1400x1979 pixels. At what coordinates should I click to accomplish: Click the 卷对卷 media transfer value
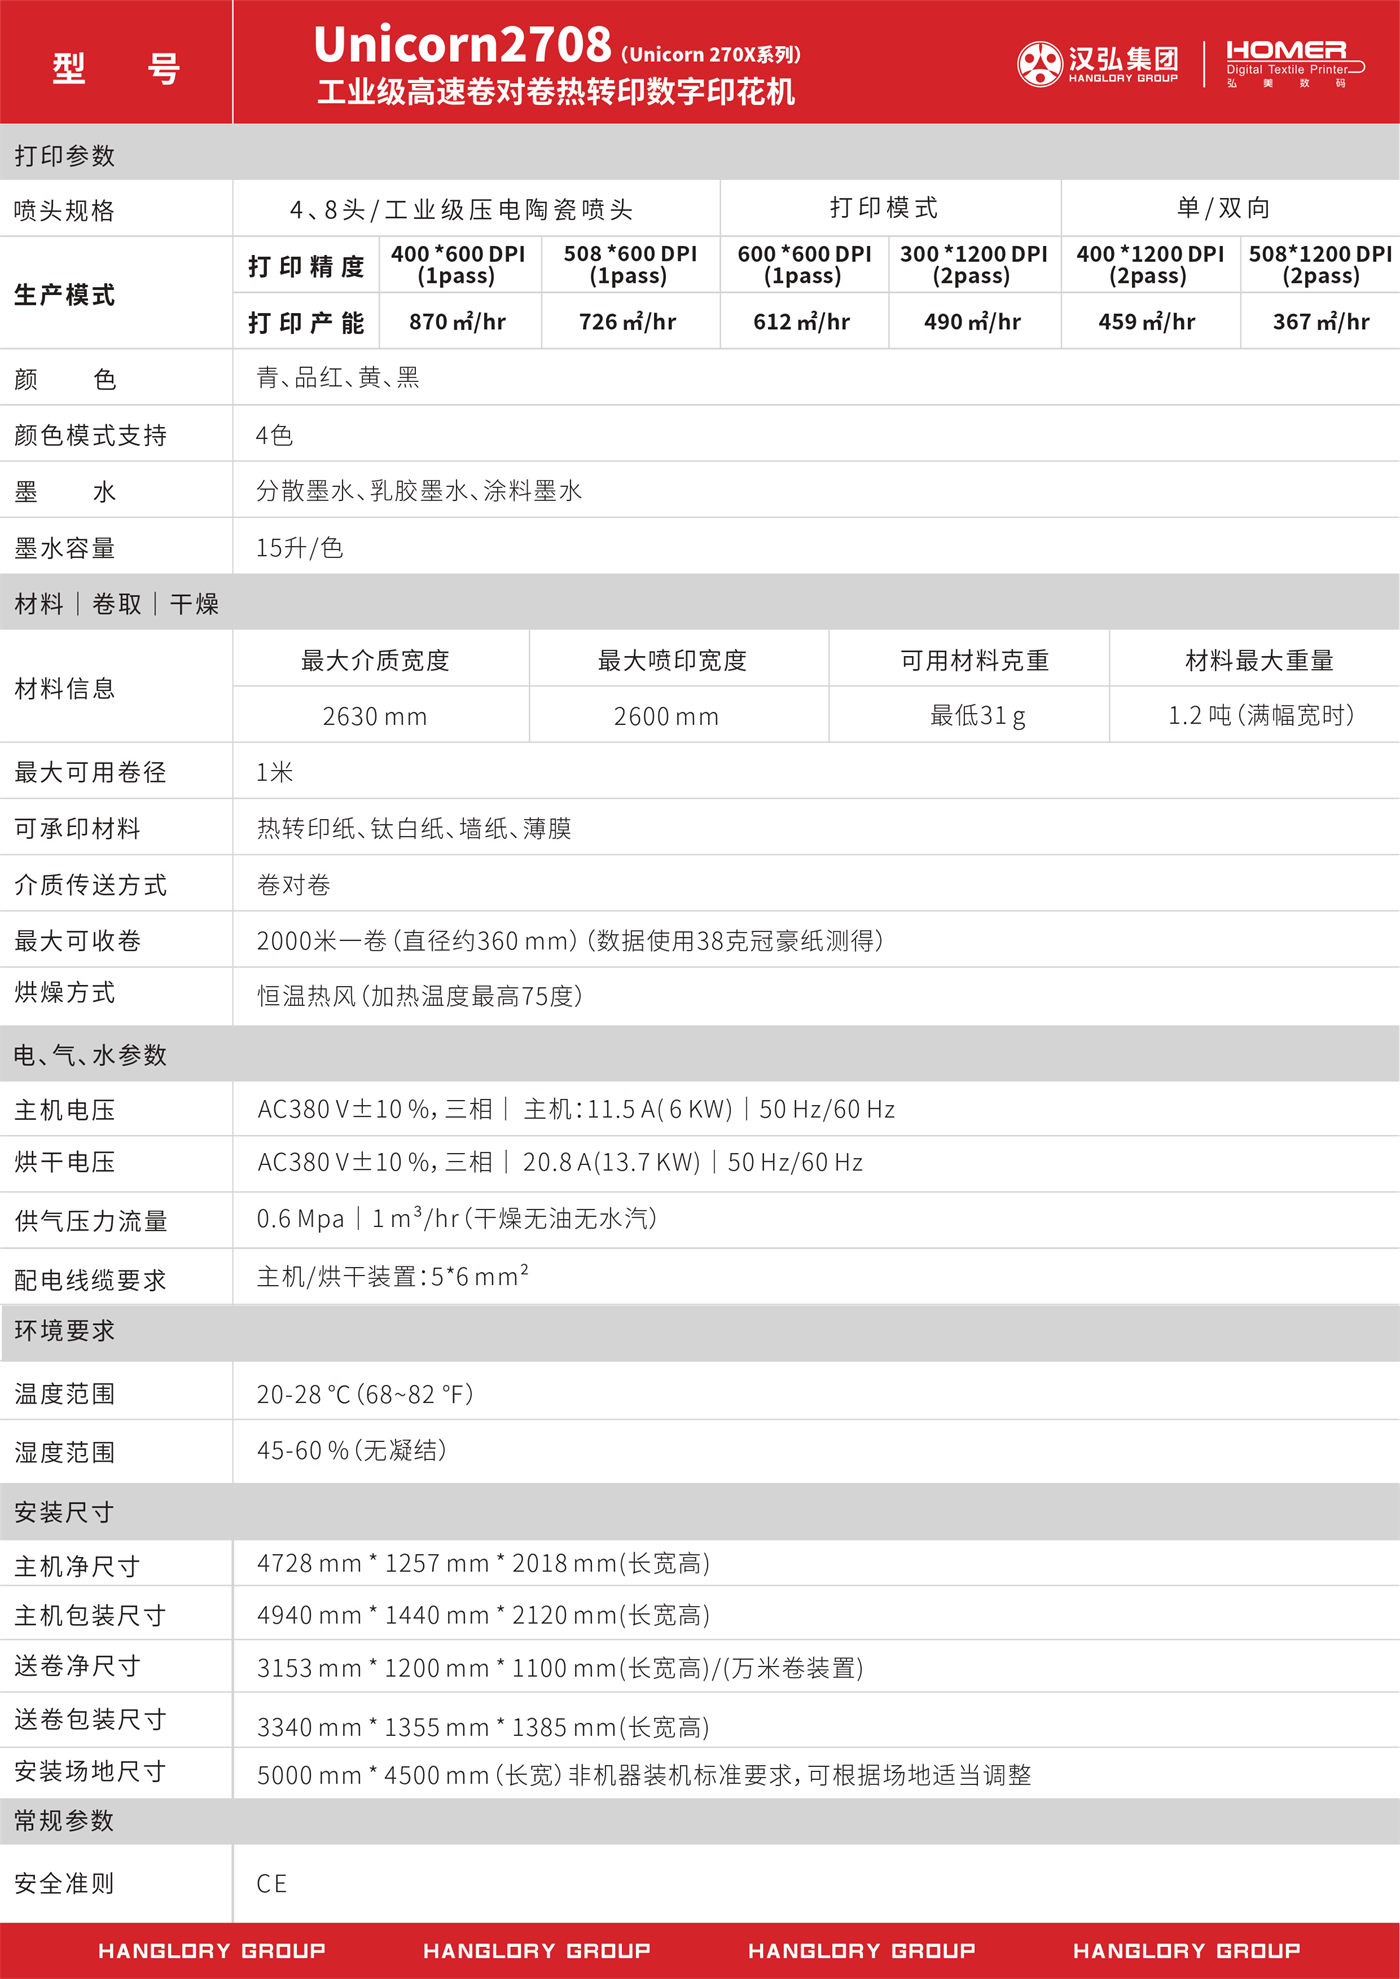[x=294, y=885]
